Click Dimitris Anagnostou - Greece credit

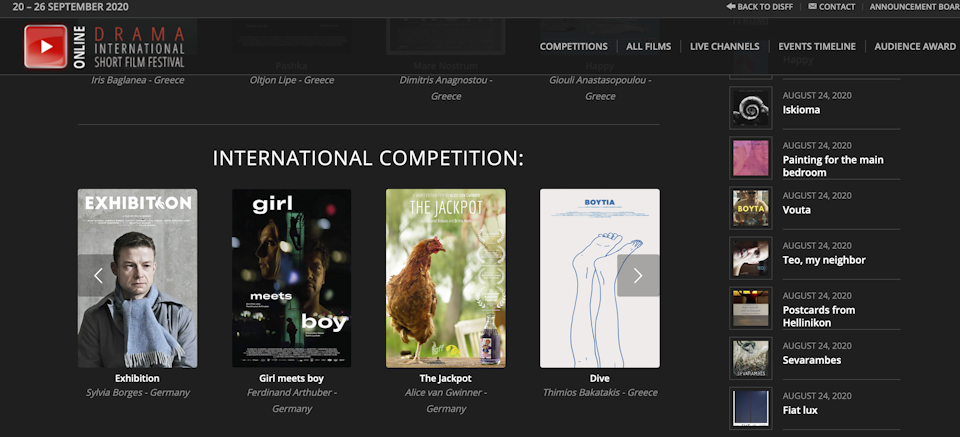click(446, 88)
